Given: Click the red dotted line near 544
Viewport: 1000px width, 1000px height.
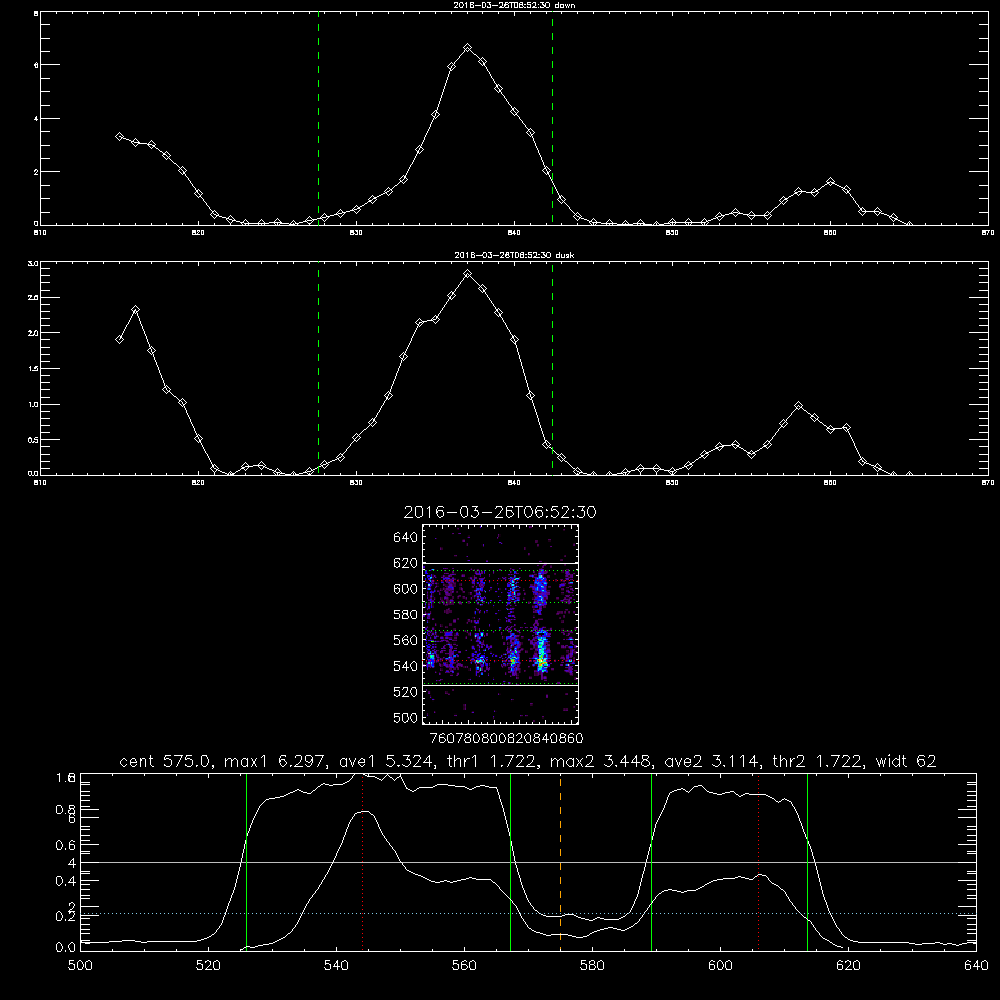Looking at the screenshot, I should 362,861.
